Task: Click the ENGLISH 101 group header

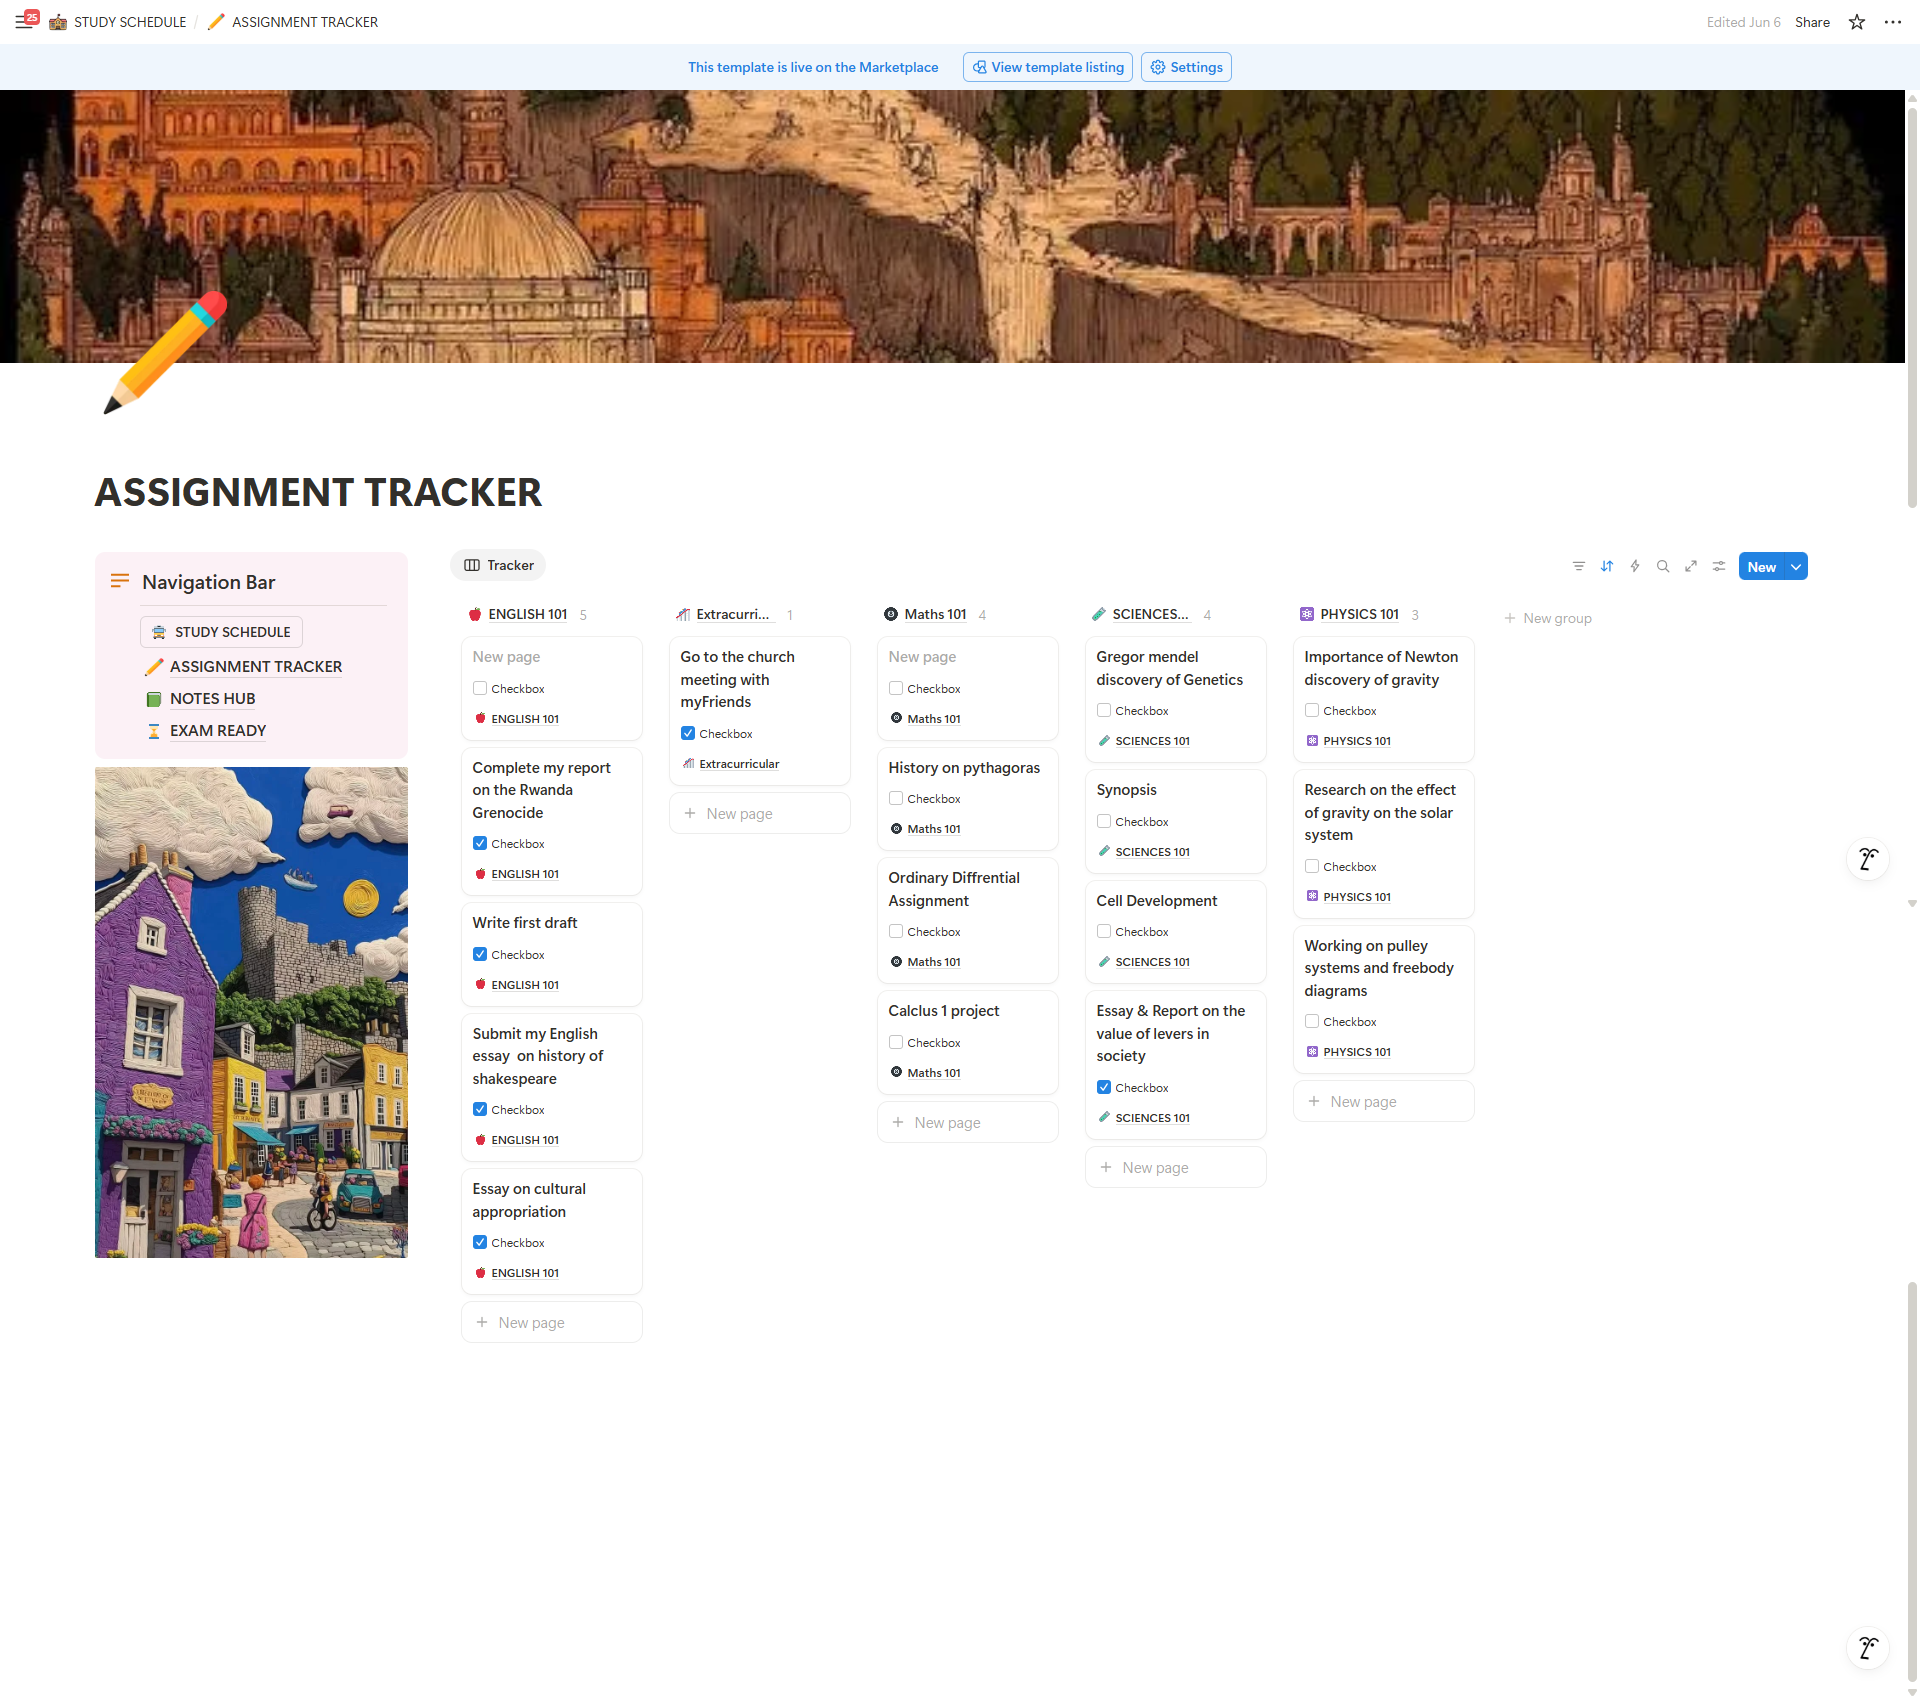Action: coord(527,614)
